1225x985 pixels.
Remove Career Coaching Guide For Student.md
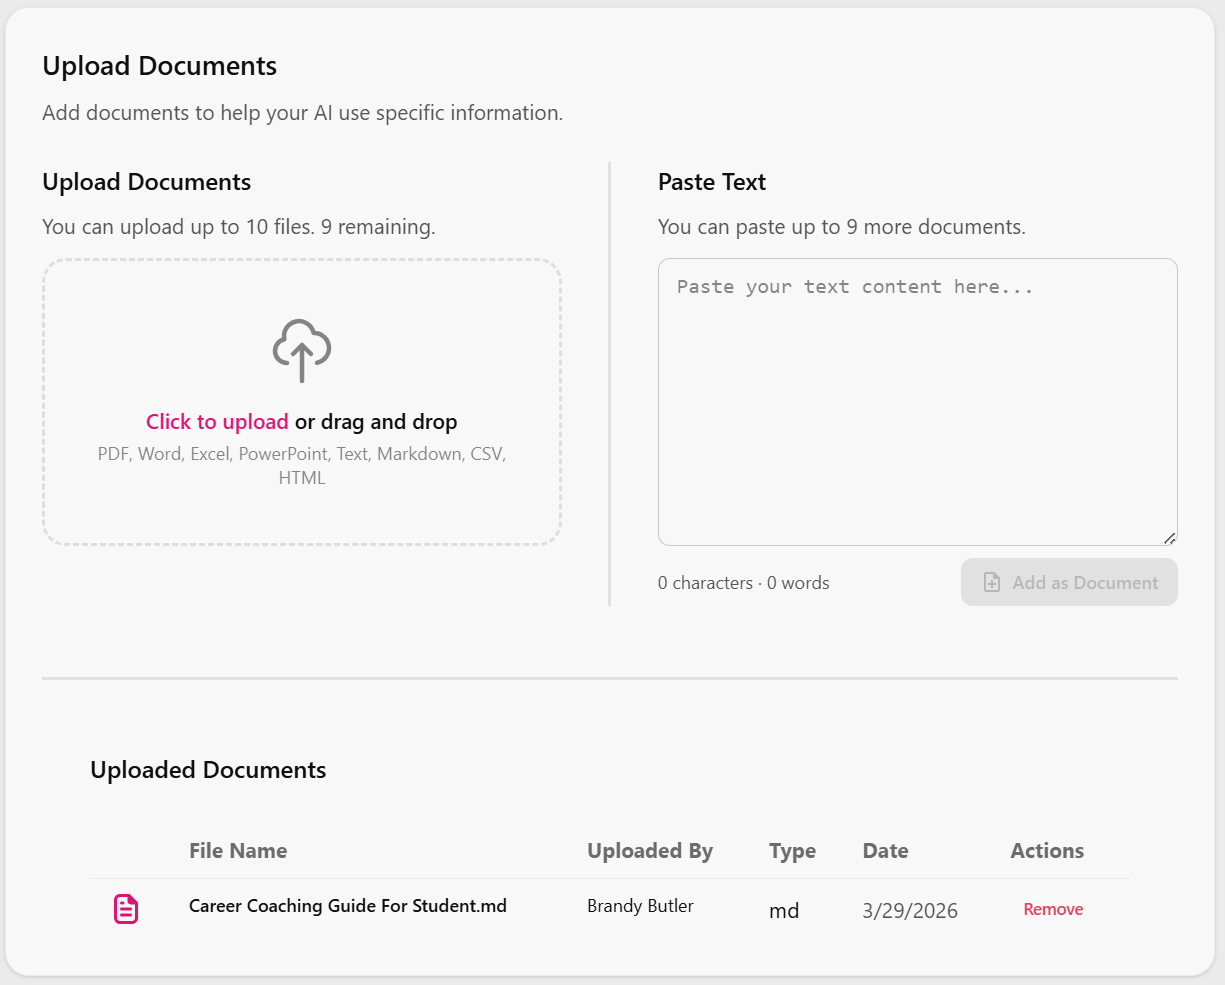[x=1053, y=909]
